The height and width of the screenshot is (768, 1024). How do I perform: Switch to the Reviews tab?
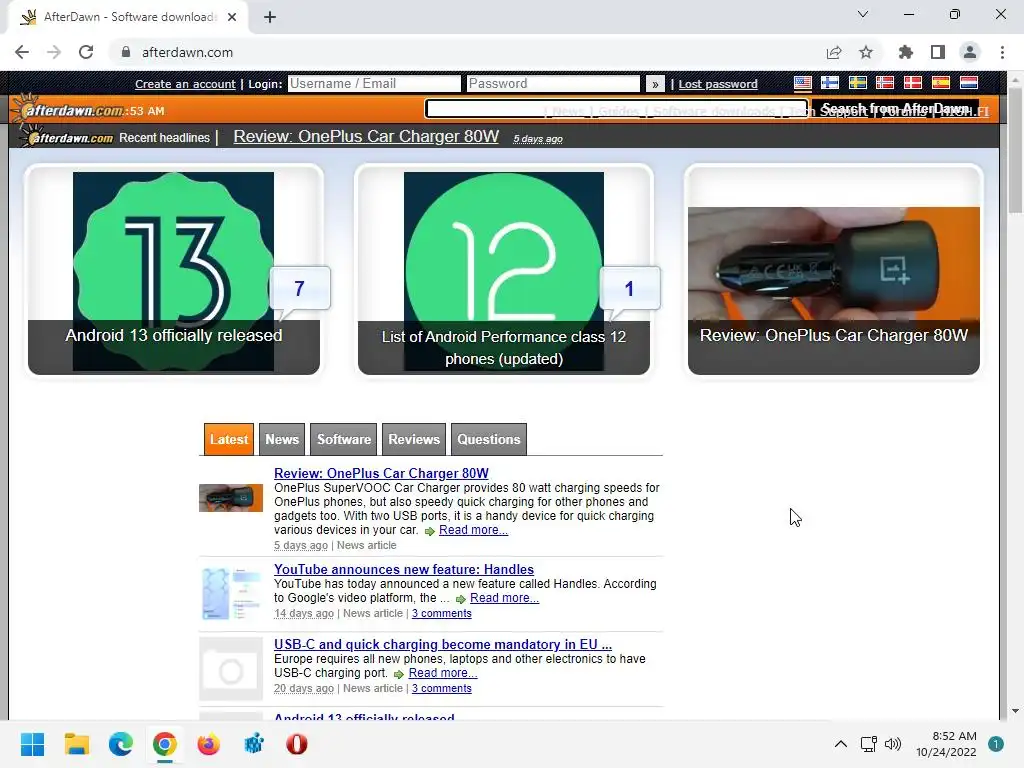click(x=414, y=440)
